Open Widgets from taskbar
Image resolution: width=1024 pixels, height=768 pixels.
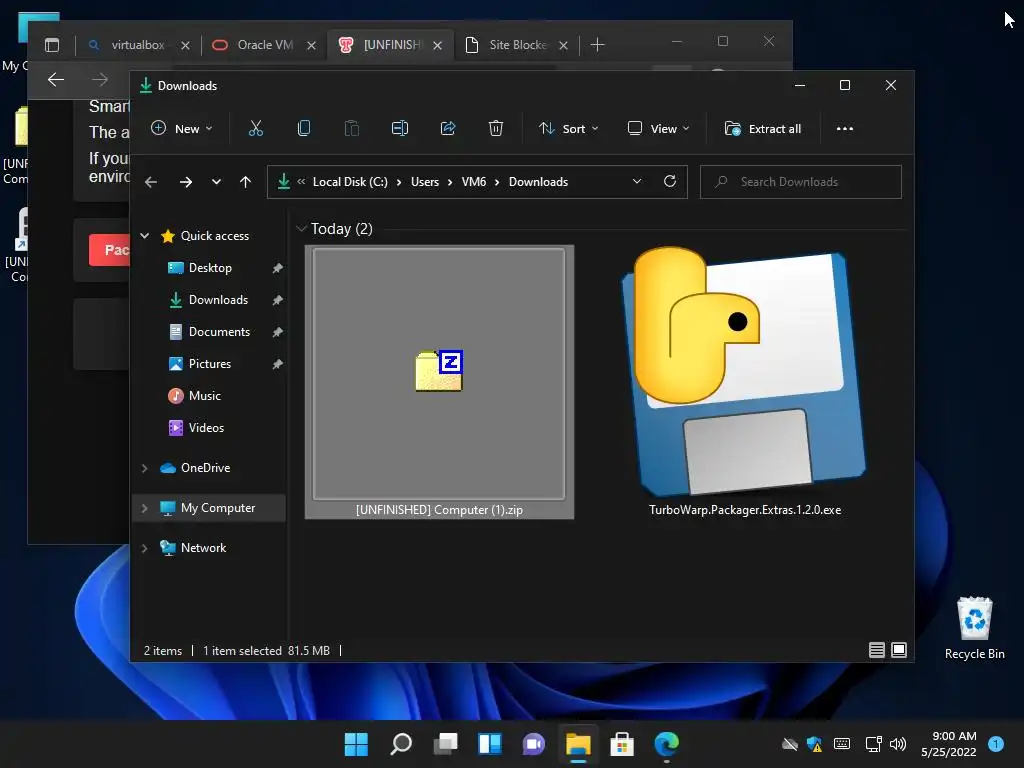click(x=490, y=744)
